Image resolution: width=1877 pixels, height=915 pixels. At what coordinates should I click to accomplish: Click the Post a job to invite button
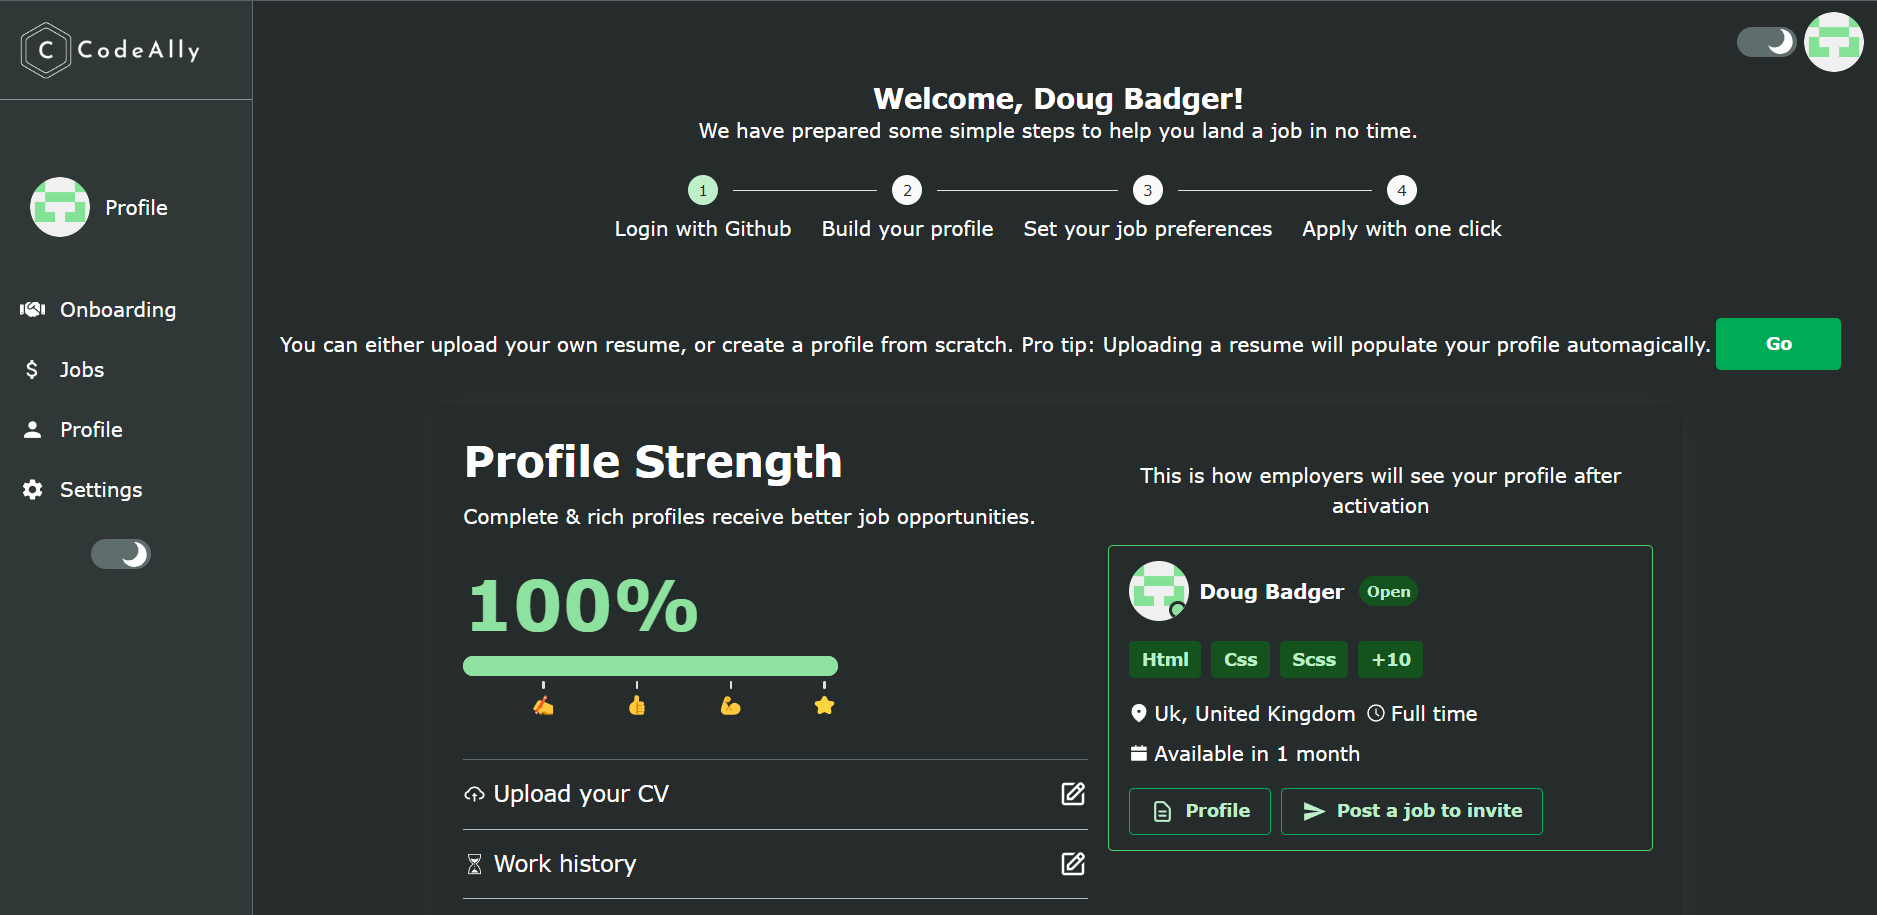pyautogui.click(x=1412, y=811)
